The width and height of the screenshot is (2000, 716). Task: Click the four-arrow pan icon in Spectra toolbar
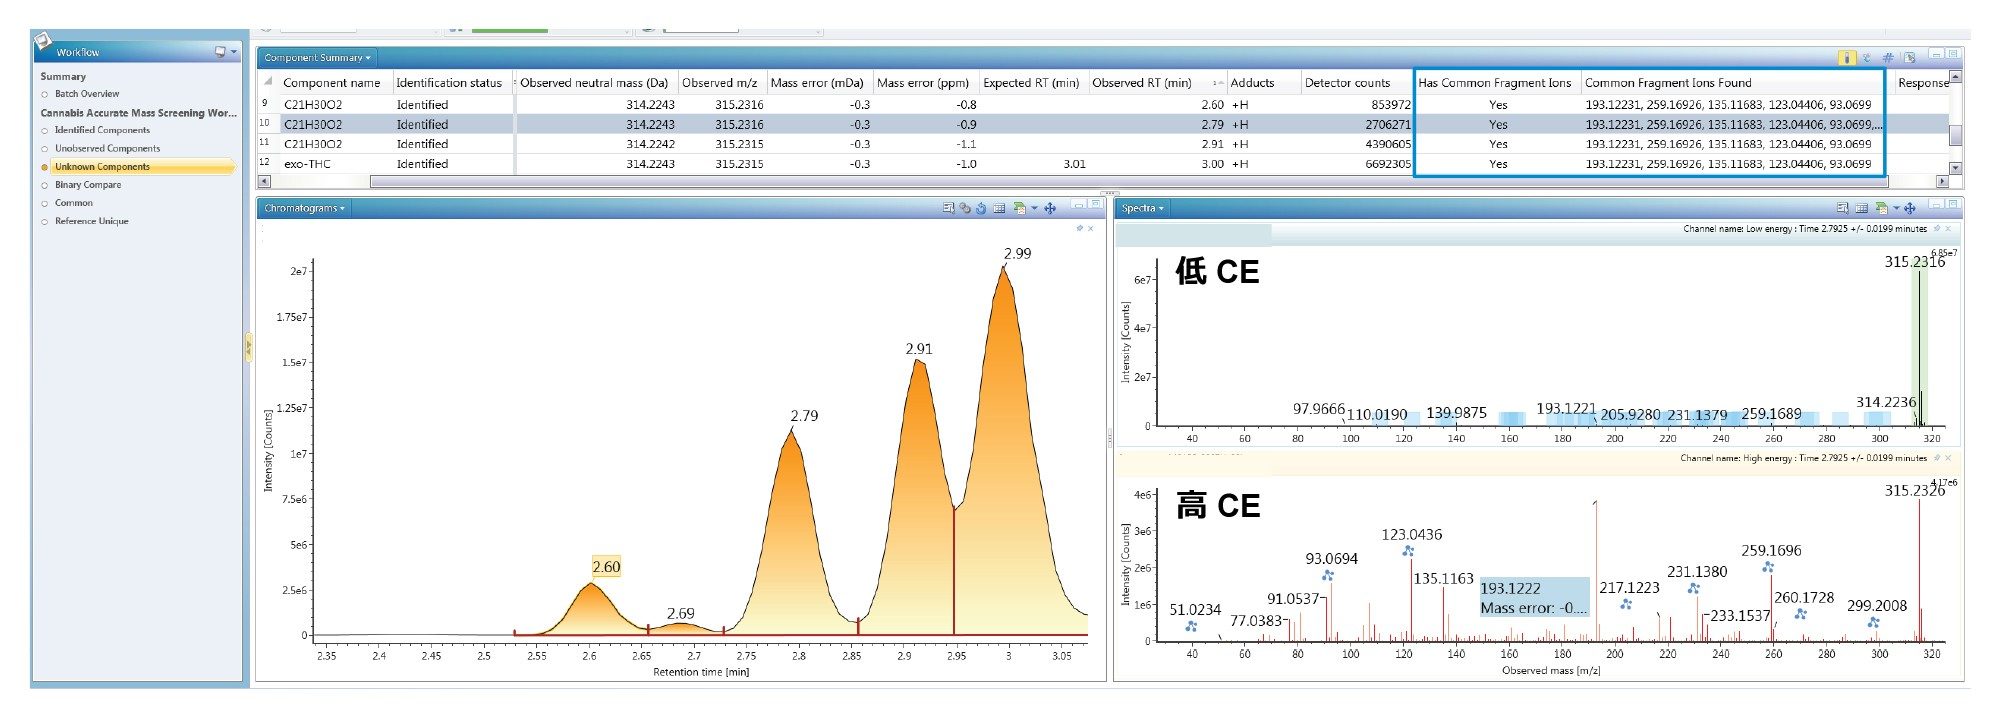point(1909,208)
